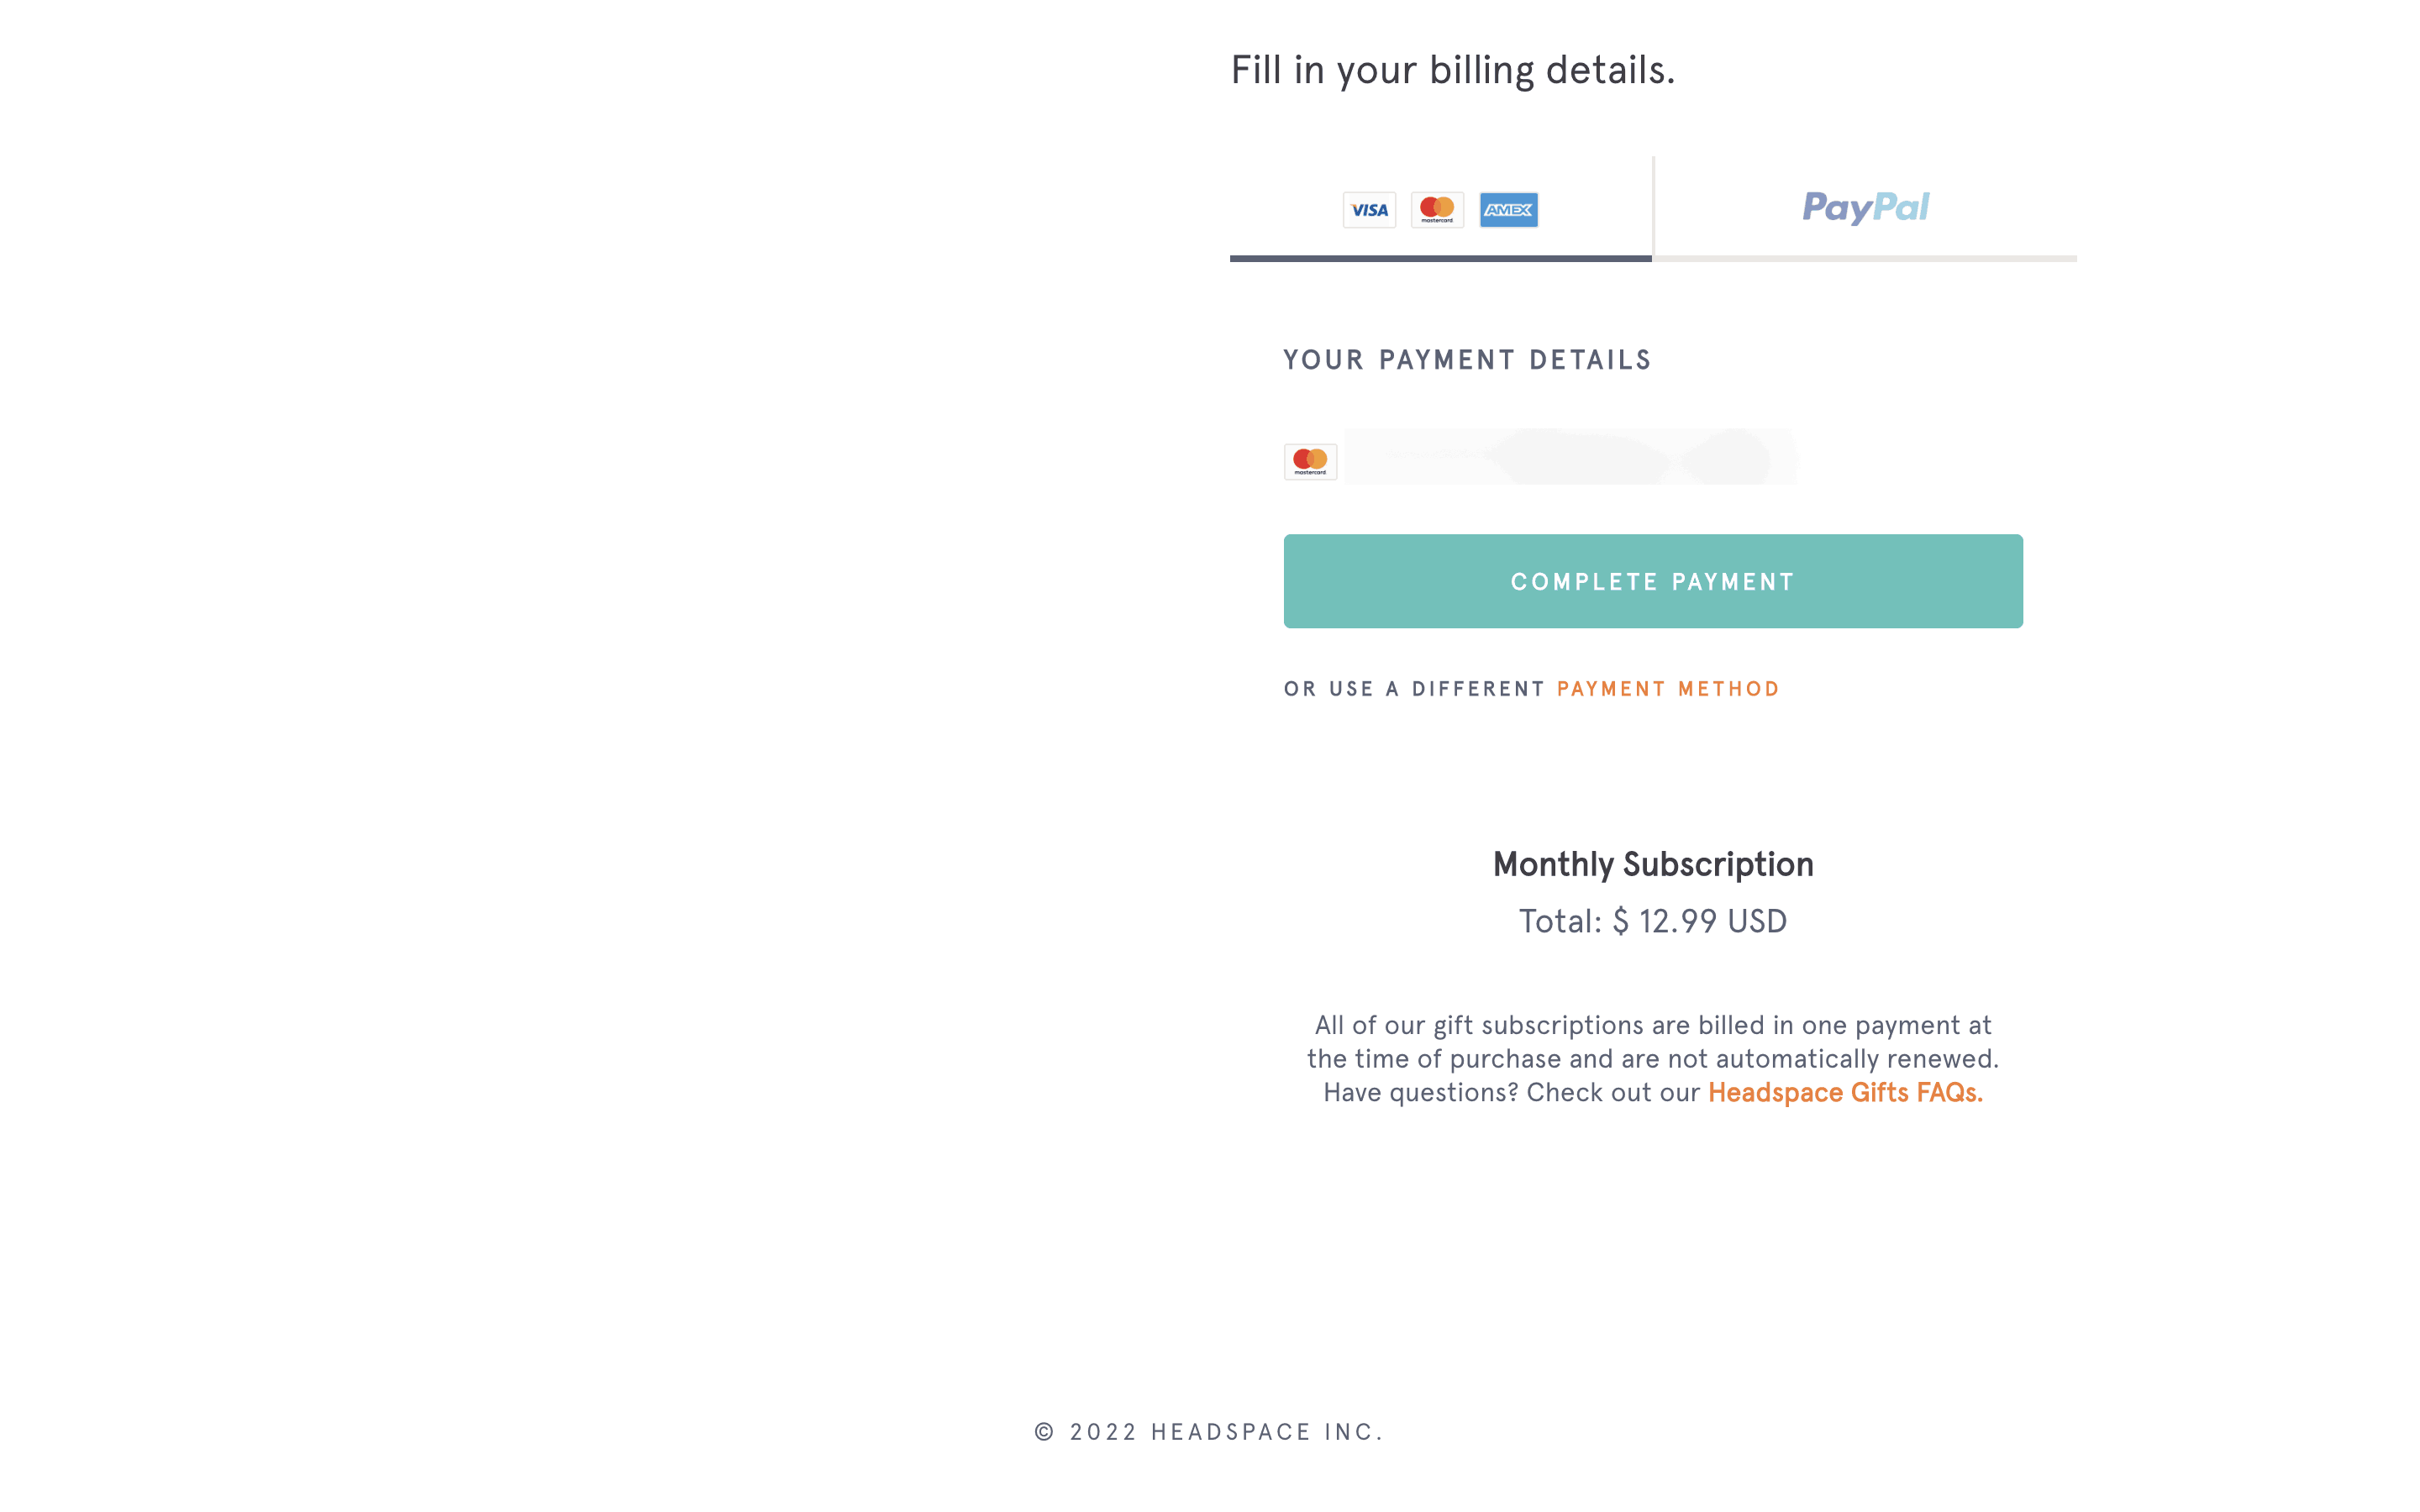Click the "Fill in your billing details" heading
Viewport: 2420px width, 1512px height.
[1452, 70]
